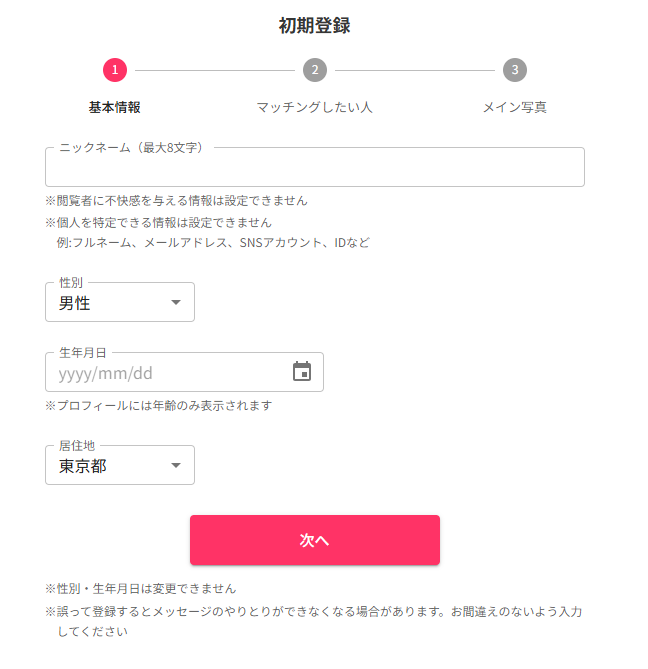Click the 生年月日 field label

83,353
